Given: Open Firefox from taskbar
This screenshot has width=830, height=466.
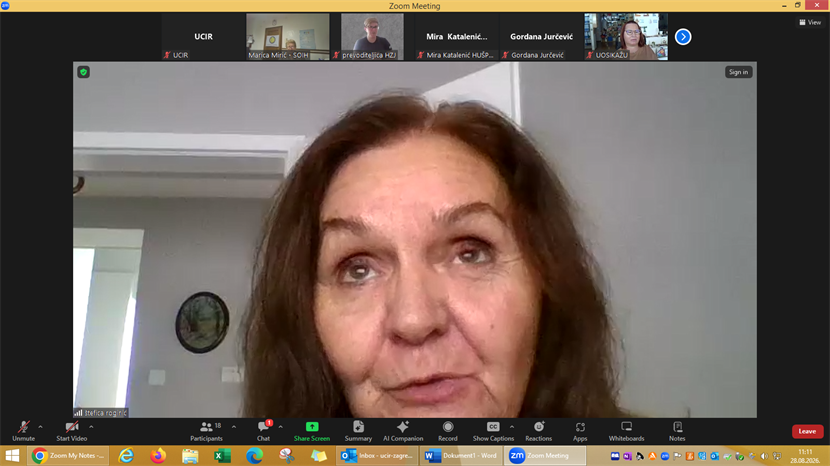Looking at the screenshot, I should pyautogui.click(x=158, y=455).
